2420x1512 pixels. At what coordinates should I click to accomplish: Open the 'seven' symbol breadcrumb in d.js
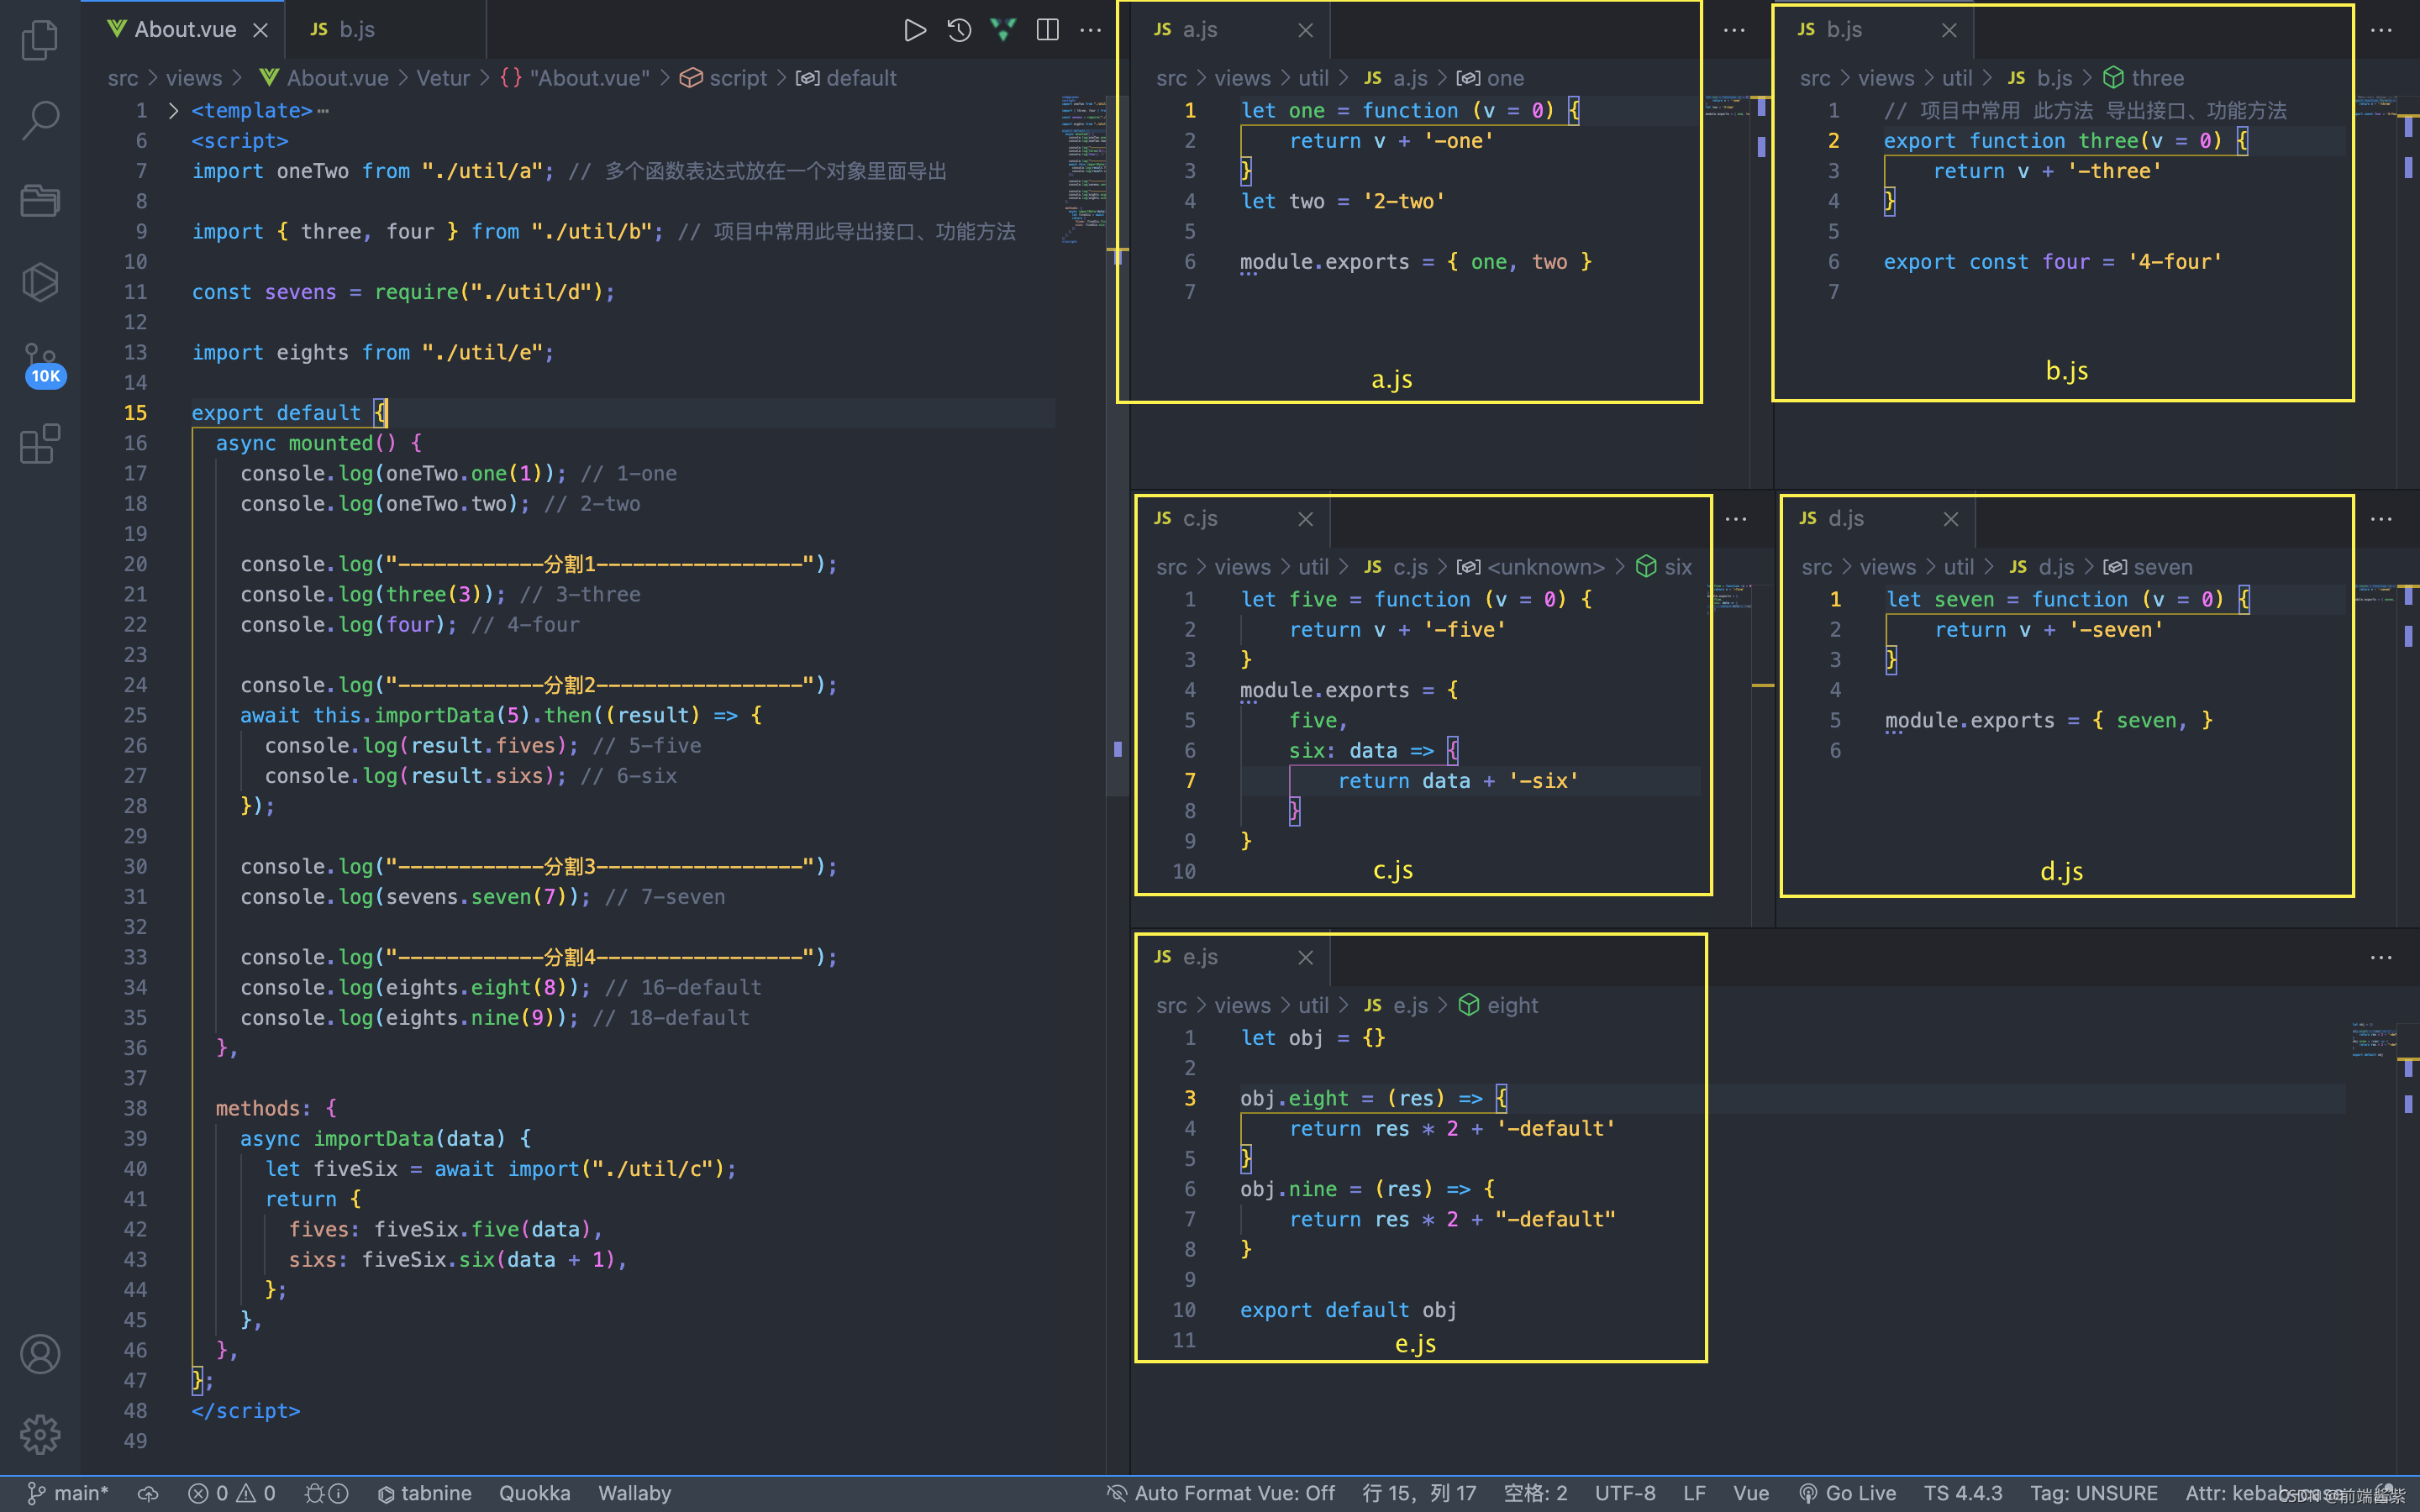tap(2148, 567)
